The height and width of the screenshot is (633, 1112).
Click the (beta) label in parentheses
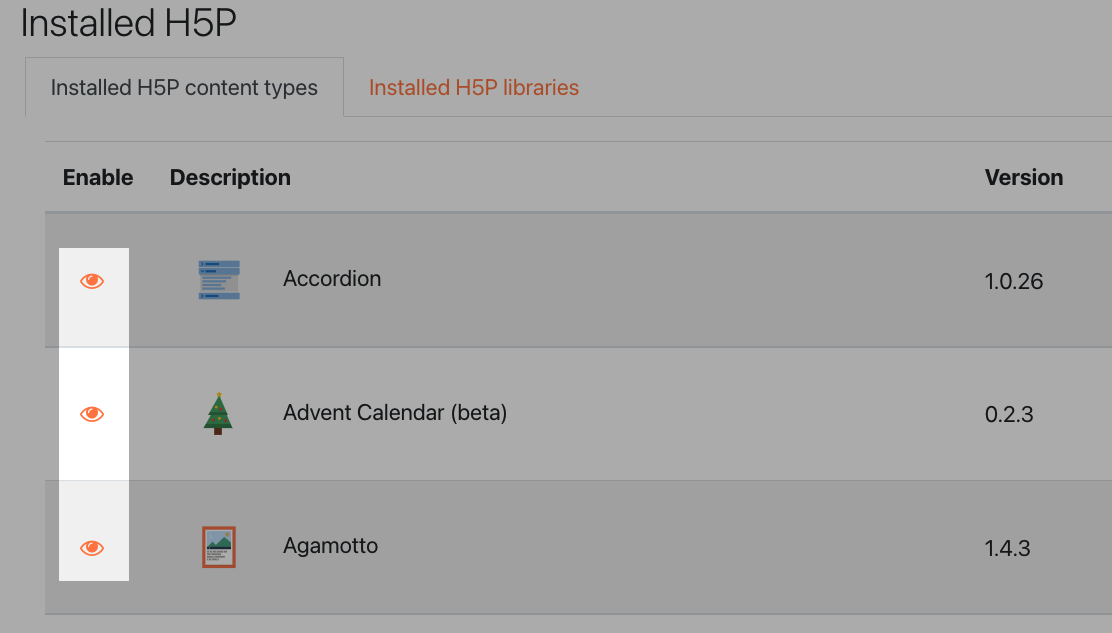coord(479,413)
